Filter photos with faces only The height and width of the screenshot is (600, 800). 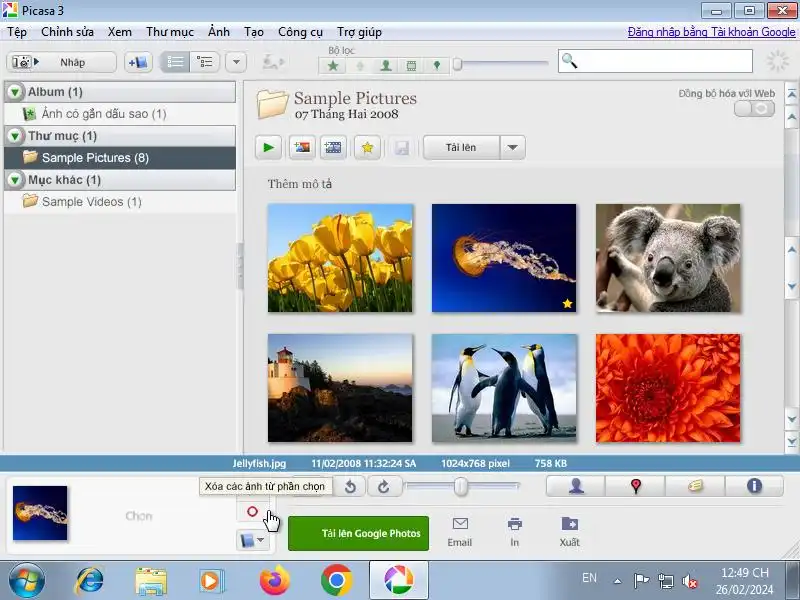click(386, 65)
